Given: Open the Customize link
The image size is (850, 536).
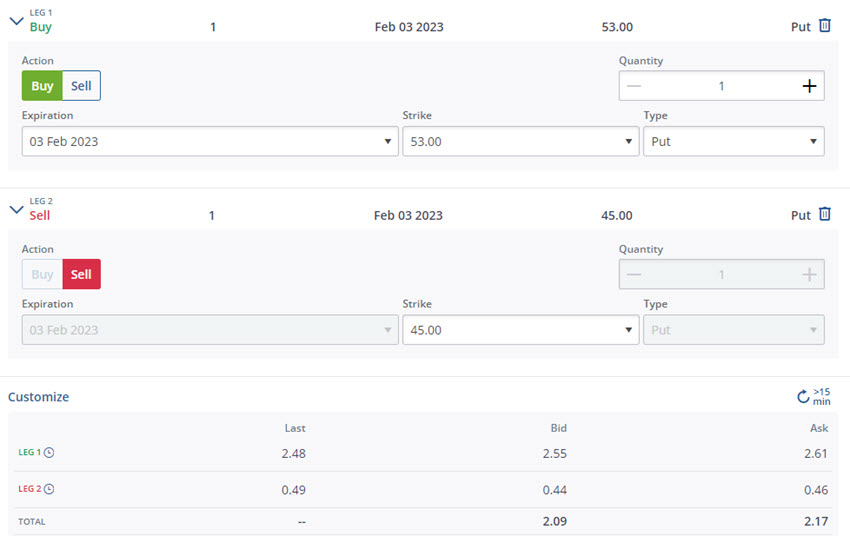Looking at the screenshot, I should coord(38,397).
